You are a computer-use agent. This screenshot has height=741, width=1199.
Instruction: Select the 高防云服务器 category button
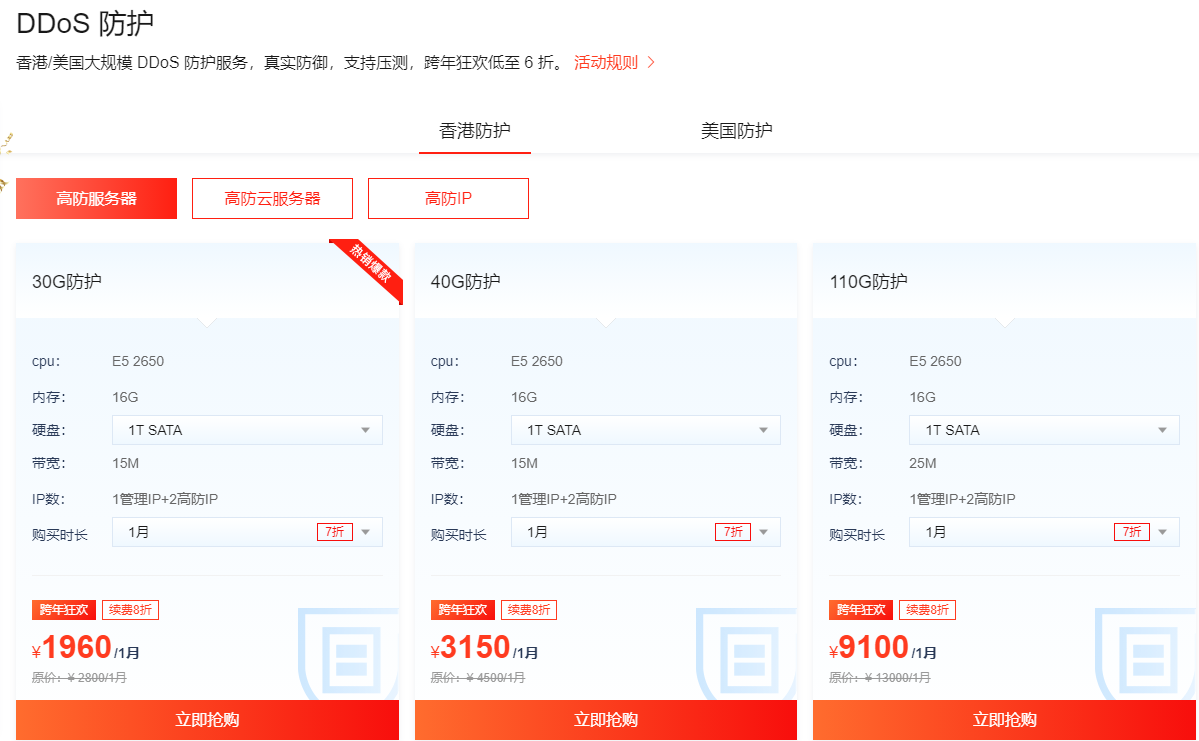click(x=272, y=199)
